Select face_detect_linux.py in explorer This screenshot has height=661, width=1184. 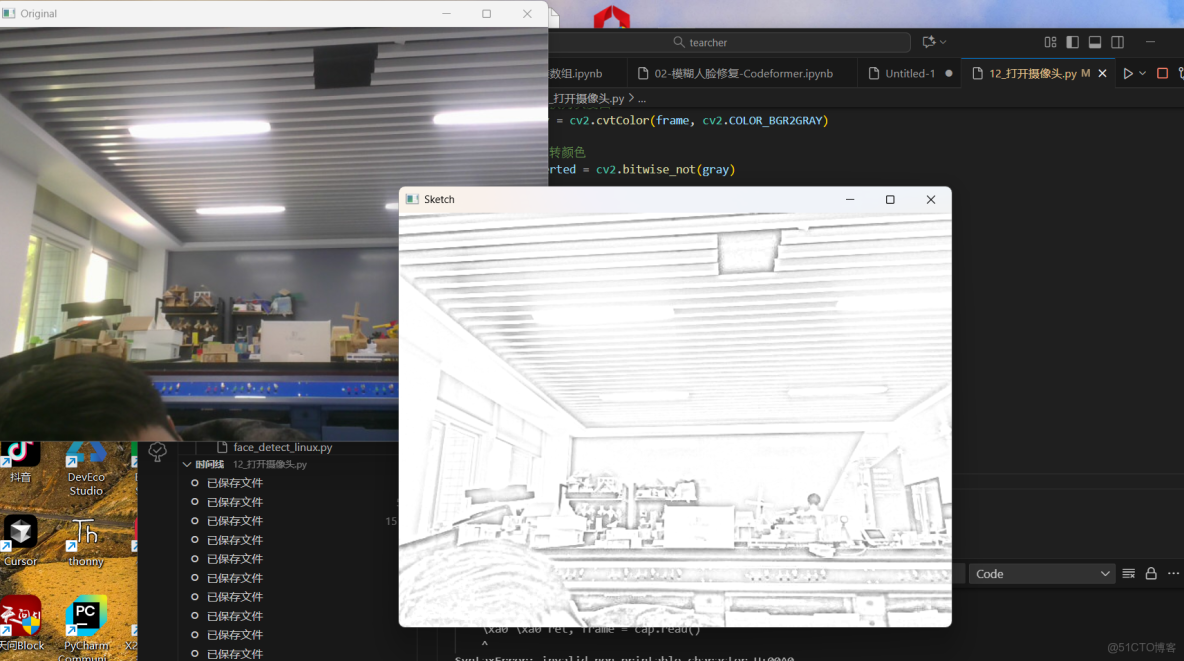pos(282,447)
